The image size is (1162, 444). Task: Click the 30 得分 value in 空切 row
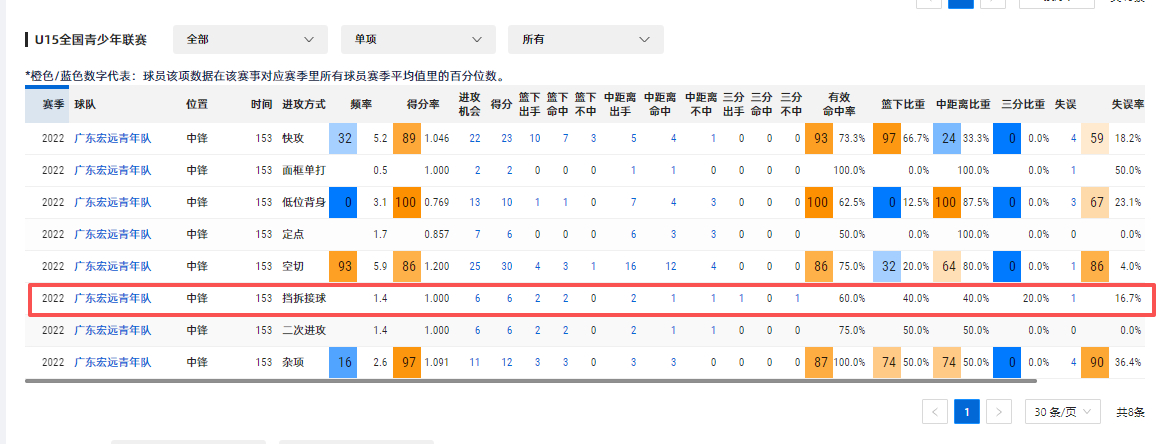click(507, 266)
